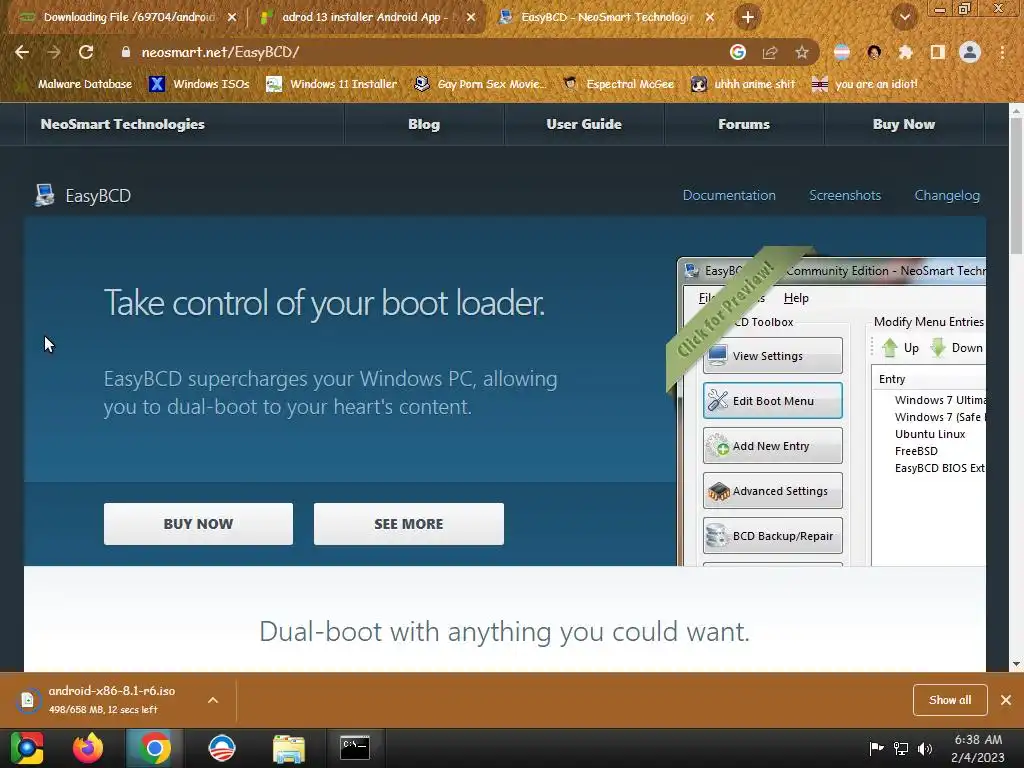1024x768 pixels.
Task: Open the share page icon in address bar
Action: click(770, 52)
